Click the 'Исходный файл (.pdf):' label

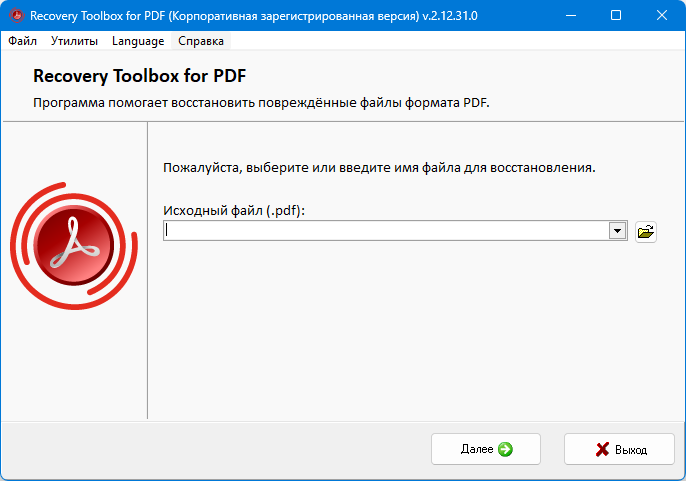click(234, 211)
